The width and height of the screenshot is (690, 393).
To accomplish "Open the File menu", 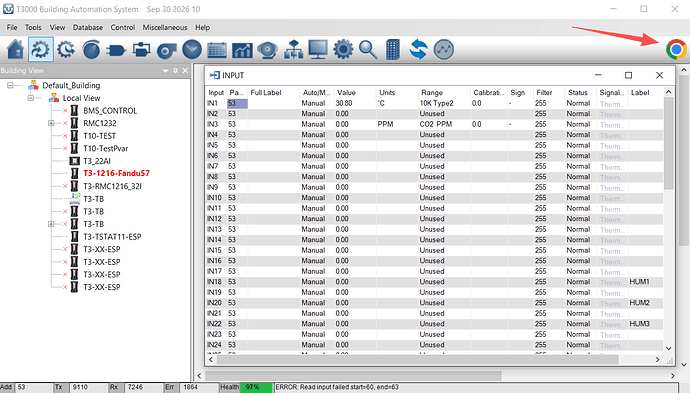I will click(12, 27).
